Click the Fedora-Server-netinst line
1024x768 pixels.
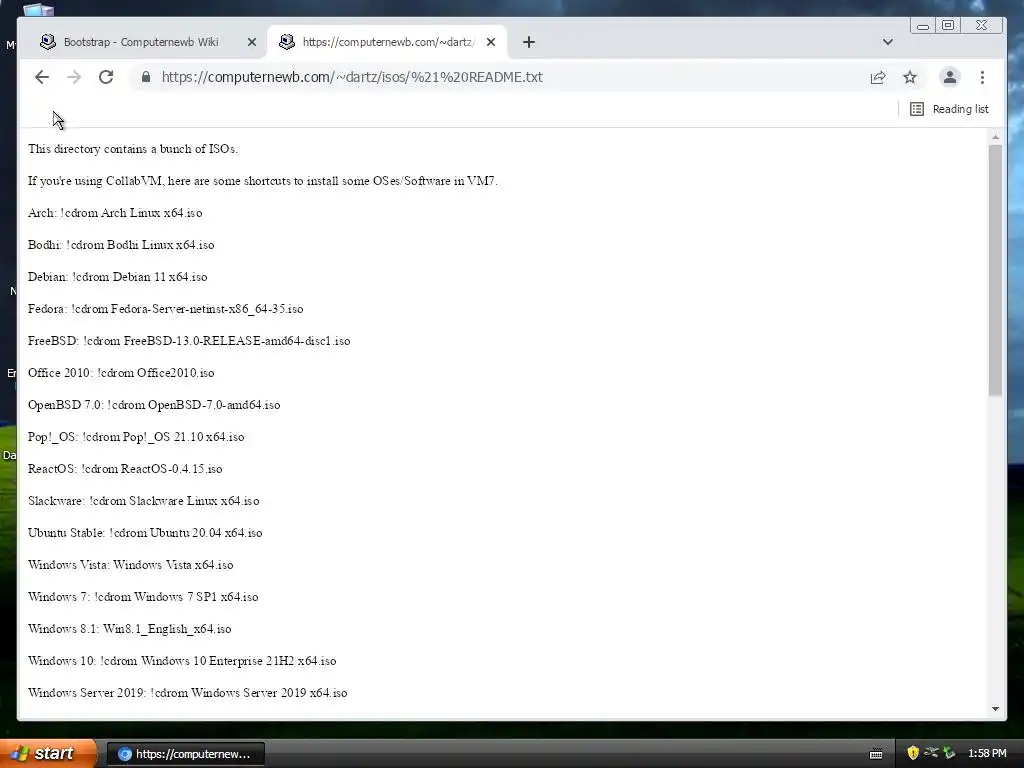click(165, 309)
